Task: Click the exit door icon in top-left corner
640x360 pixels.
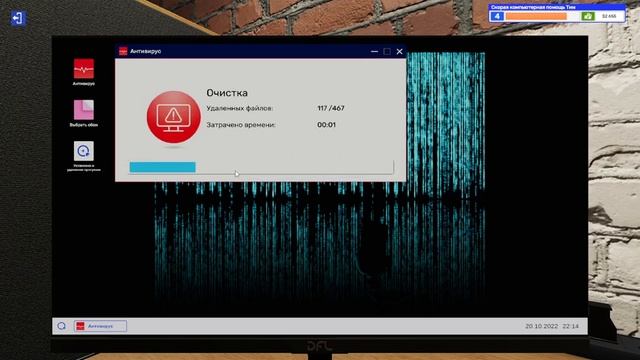Action: click(x=18, y=18)
